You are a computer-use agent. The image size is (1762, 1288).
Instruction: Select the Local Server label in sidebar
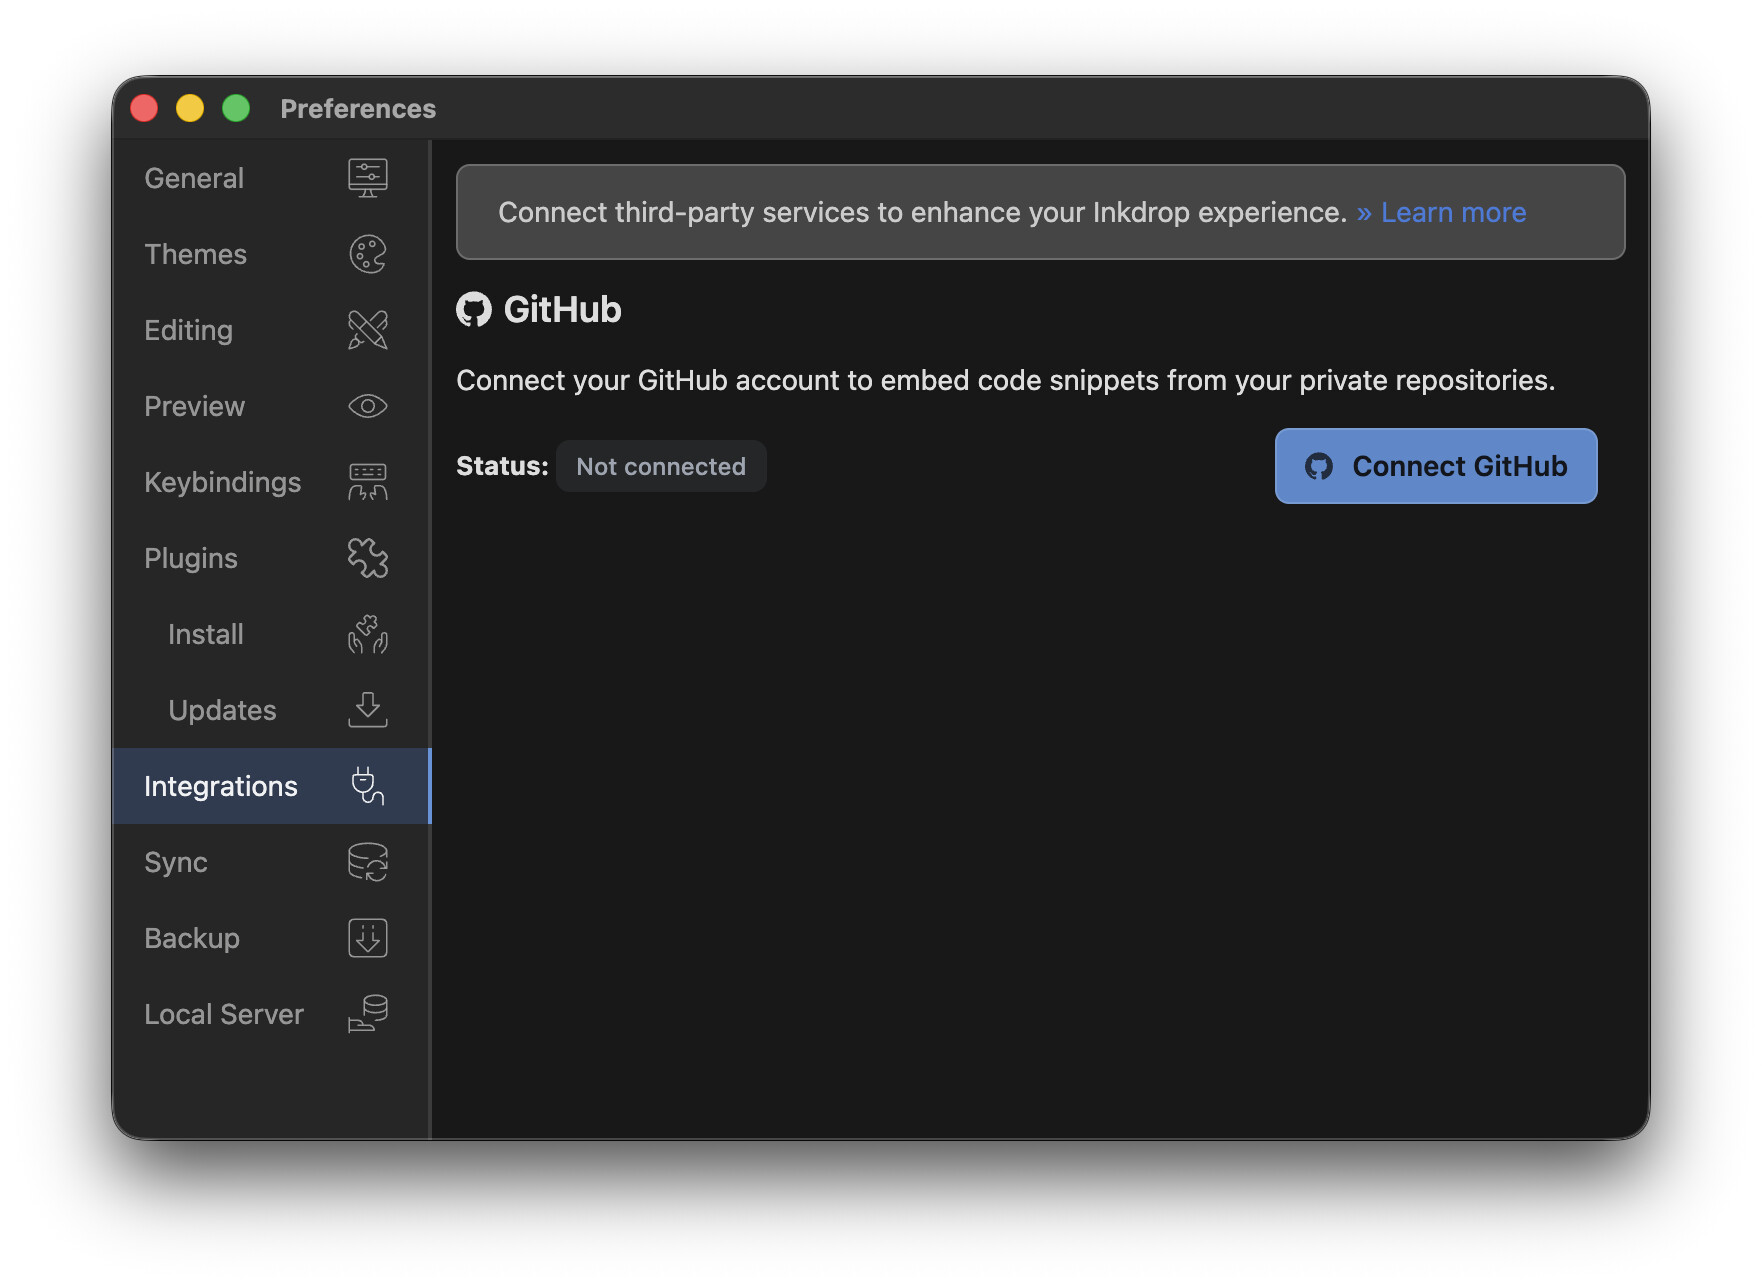224,1014
